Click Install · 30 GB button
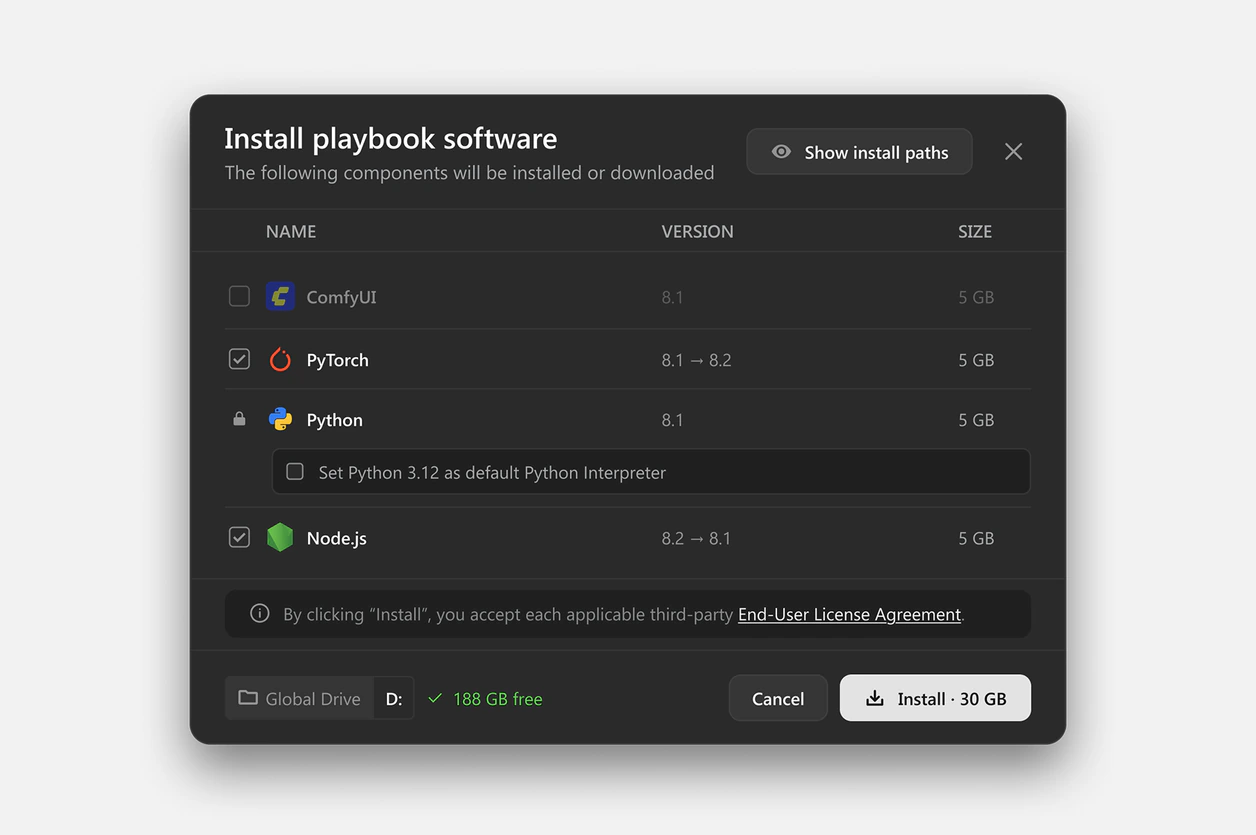 coord(935,698)
